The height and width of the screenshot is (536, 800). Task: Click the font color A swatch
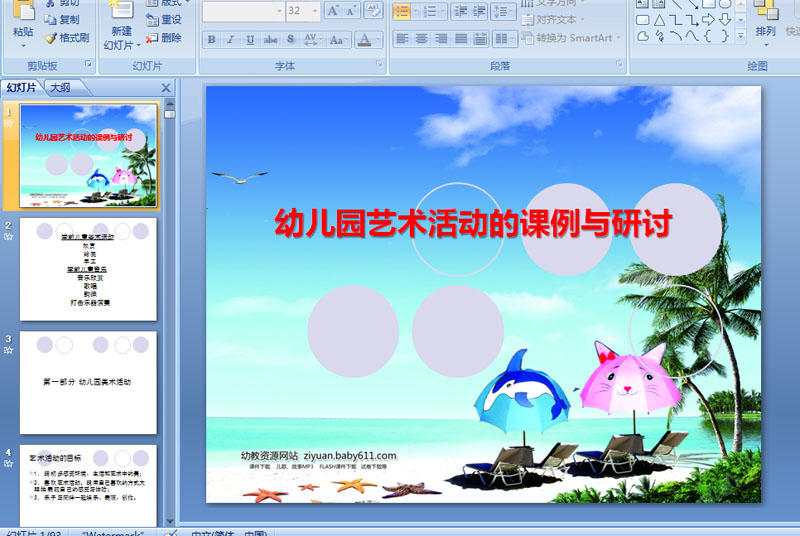[x=364, y=39]
